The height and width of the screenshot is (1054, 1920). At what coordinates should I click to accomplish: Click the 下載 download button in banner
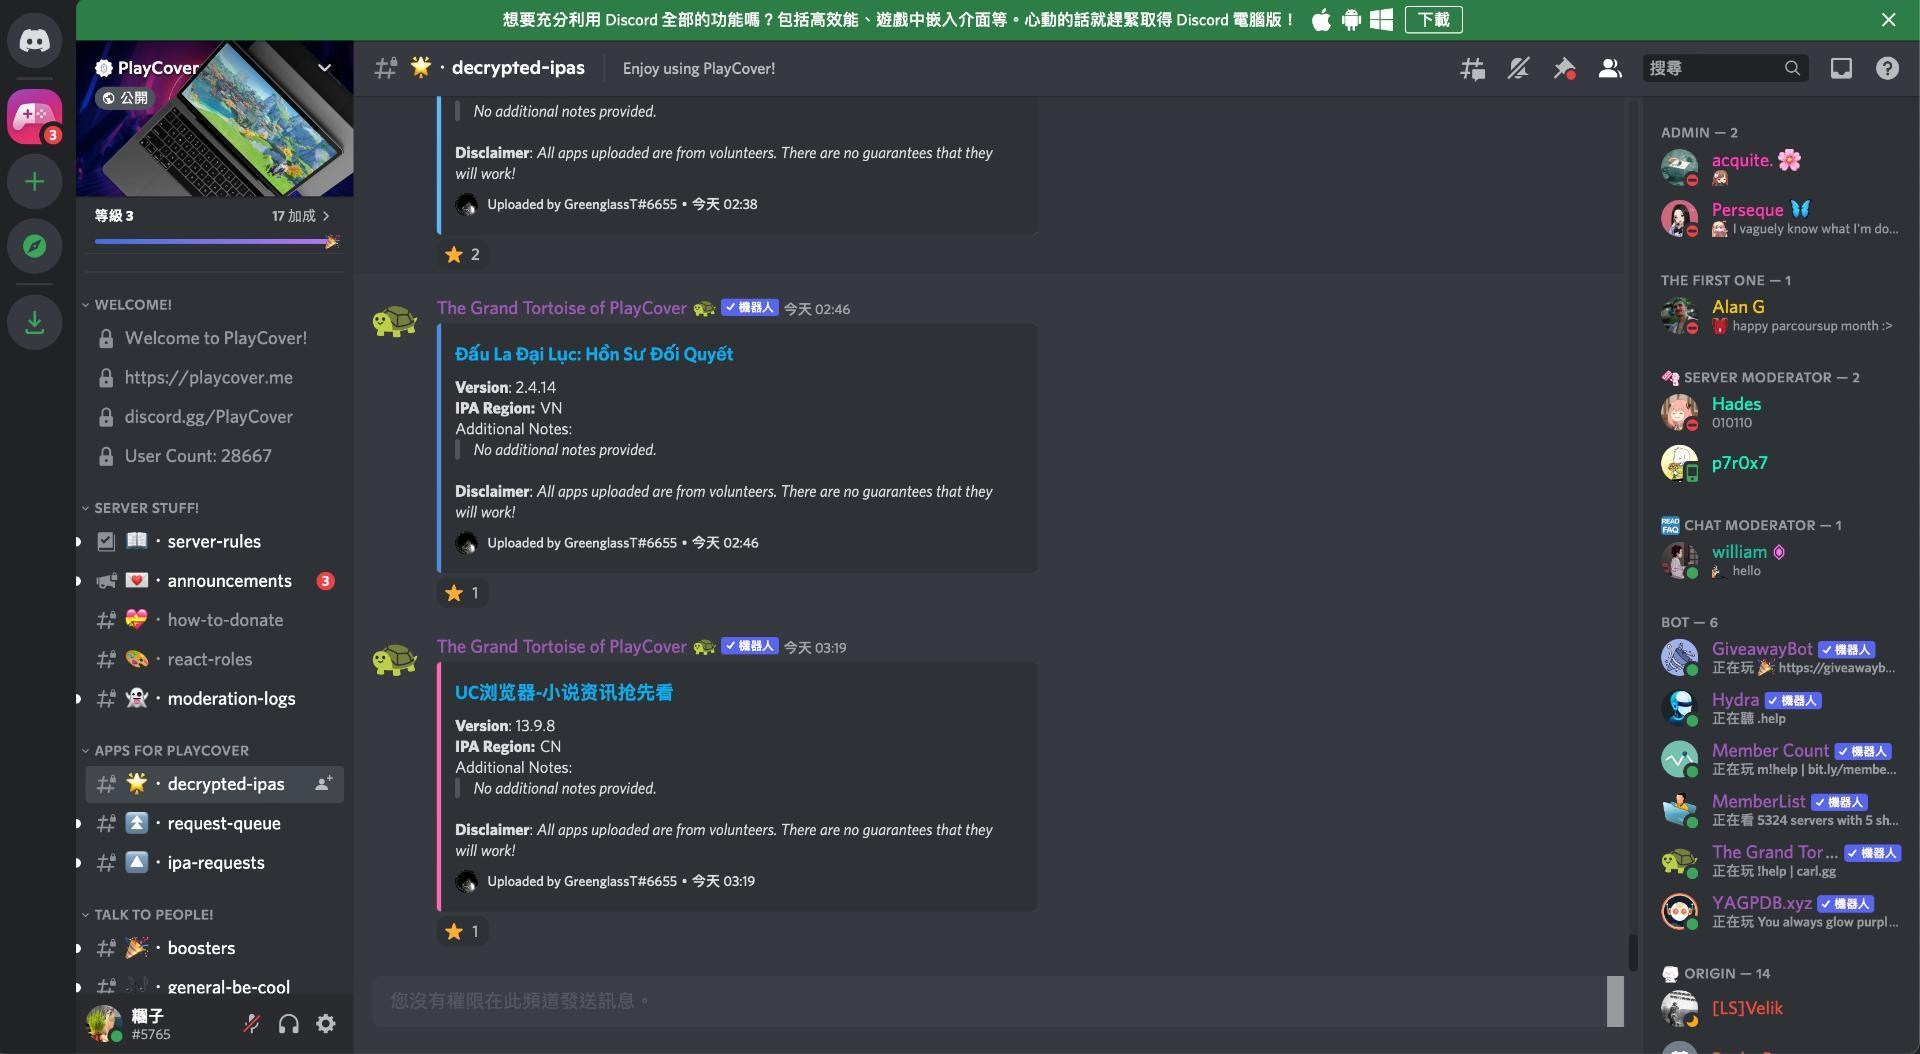[1433, 19]
